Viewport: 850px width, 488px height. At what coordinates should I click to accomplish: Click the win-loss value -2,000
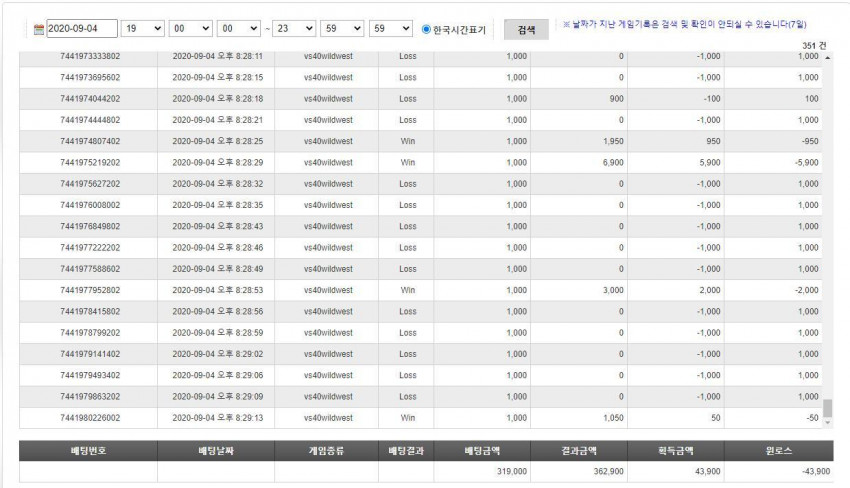(x=807, y=290)
